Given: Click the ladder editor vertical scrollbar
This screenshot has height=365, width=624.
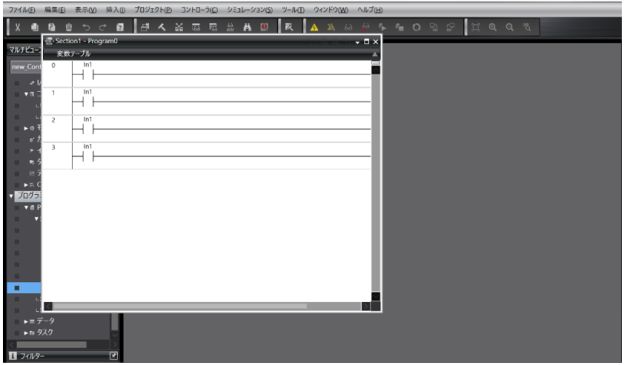Looking at the screenshot, I should pyautogui.click(x=375, y=183).
